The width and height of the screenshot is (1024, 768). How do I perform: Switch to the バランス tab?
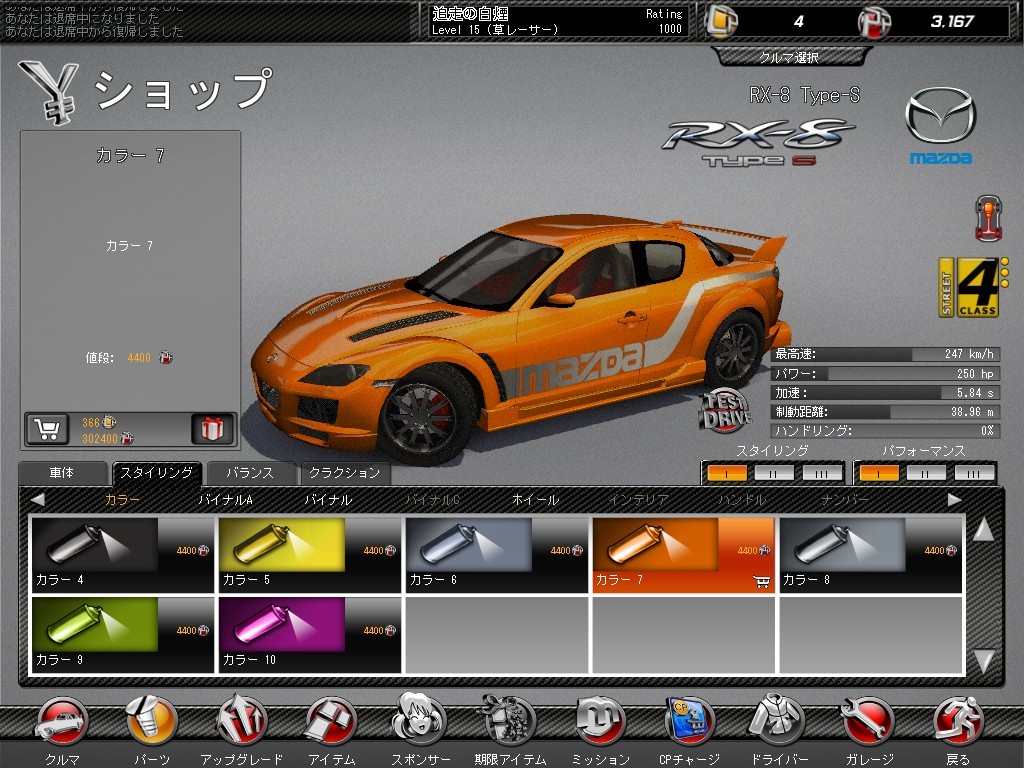pyautogui.click(x=249, y=473)
